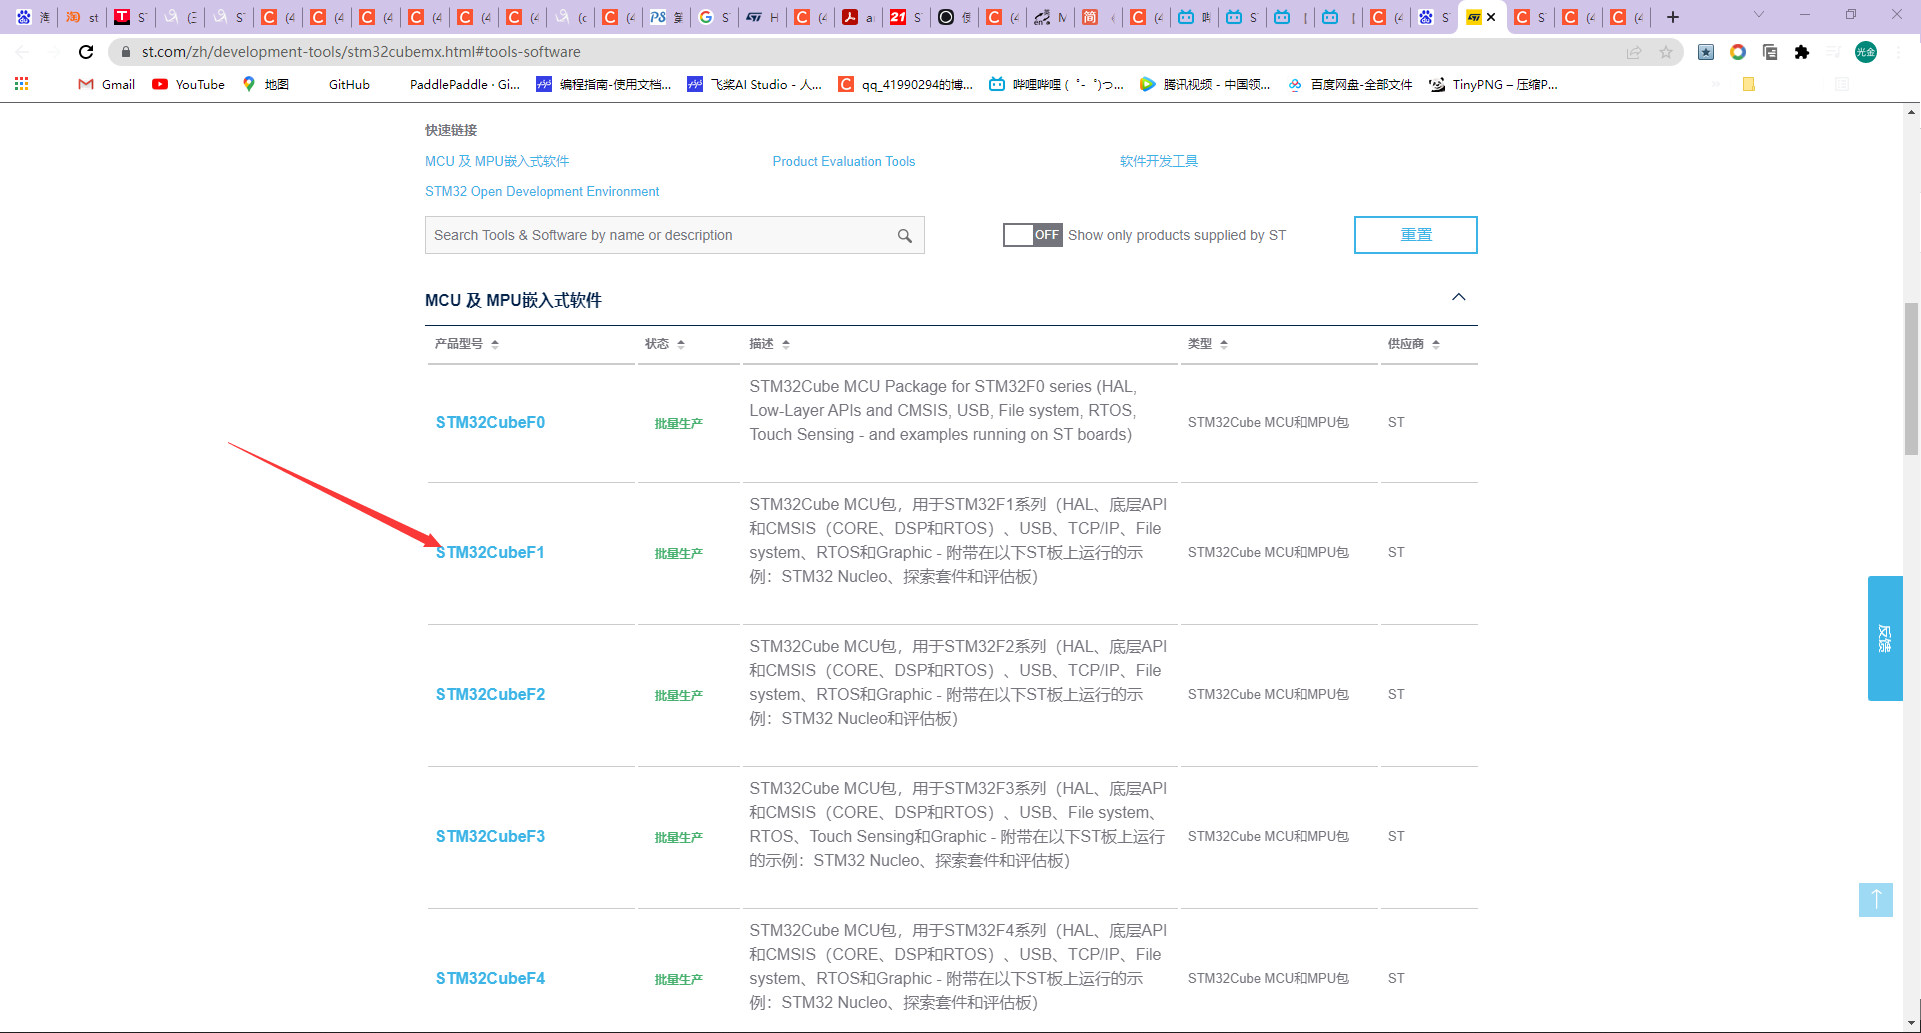This screenshot has width=1921, height=1033.
Task: Click the scrollbar down arrow
Action: click(1912, 1024)
